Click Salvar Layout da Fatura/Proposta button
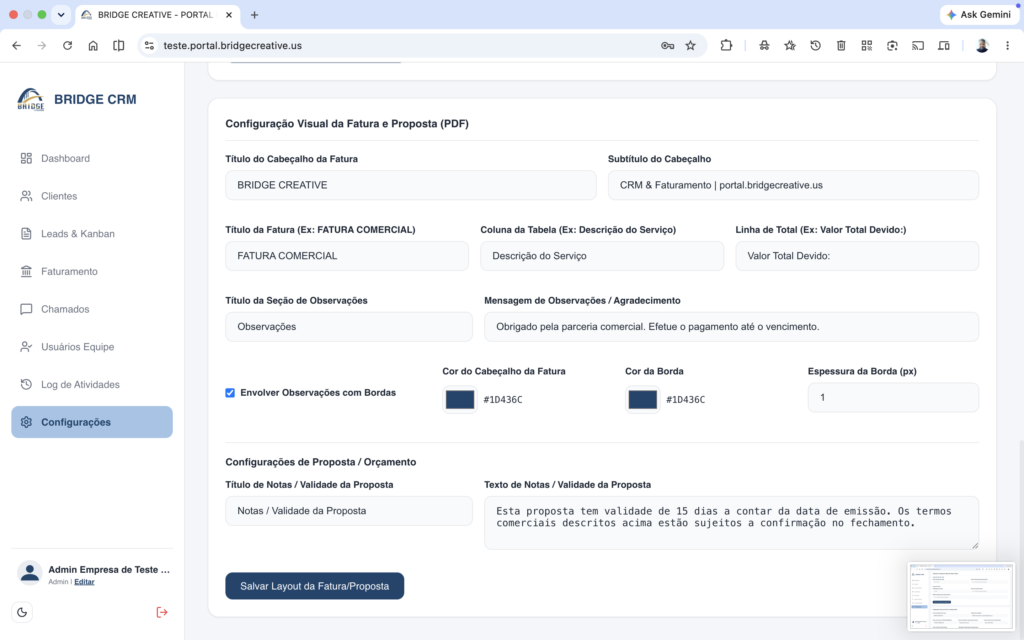Viewport: 1024px width, 640px height. coord(315,586)
